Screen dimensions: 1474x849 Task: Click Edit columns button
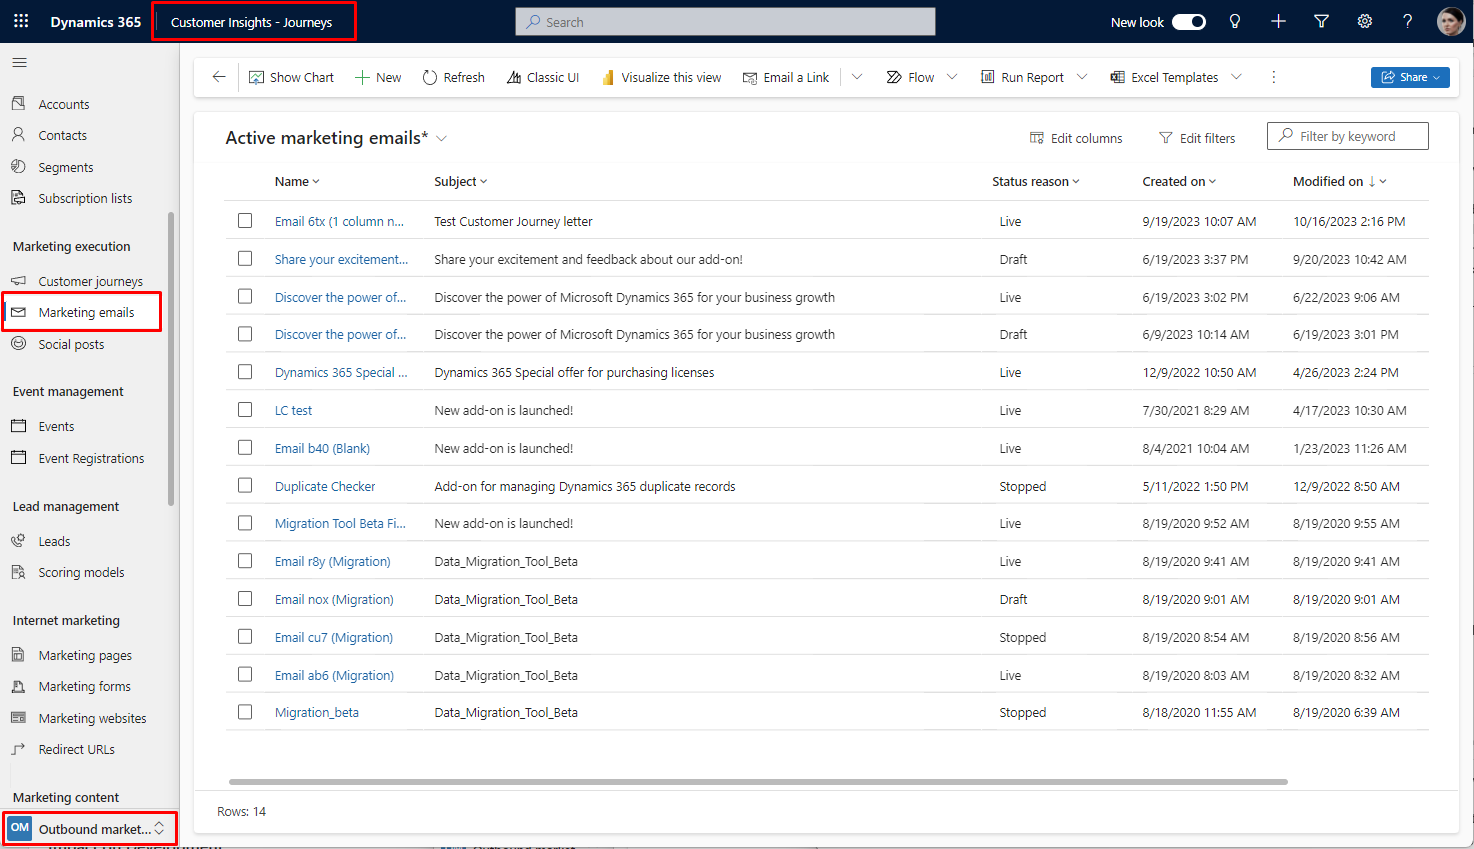1076,138
